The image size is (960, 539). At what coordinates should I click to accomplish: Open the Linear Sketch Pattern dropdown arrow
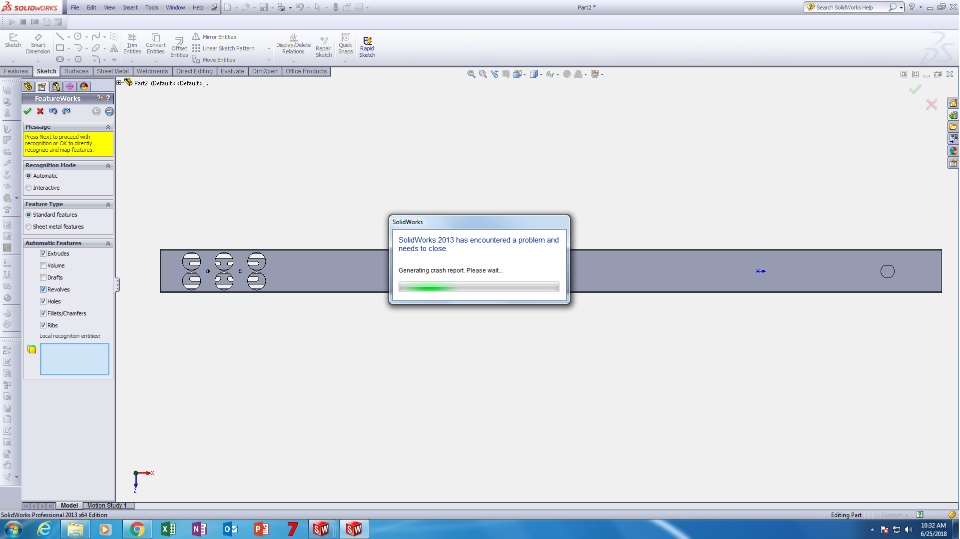(x=269, y=48)
